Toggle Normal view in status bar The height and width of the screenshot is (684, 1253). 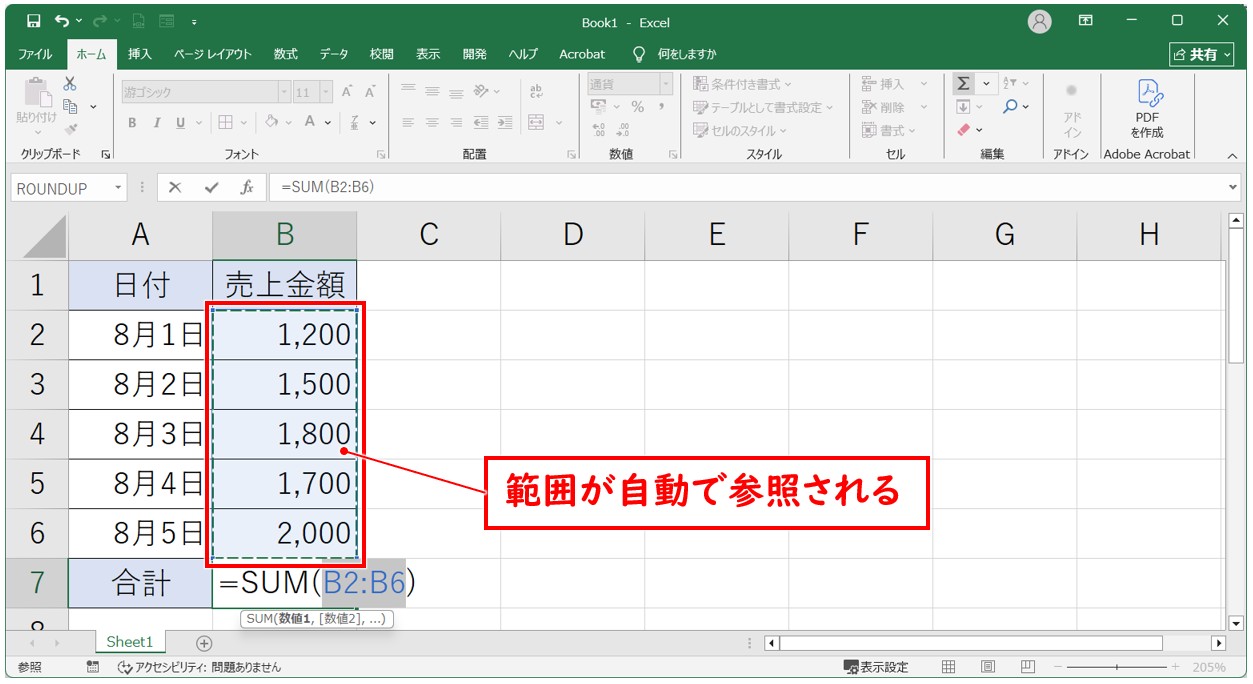[x=948, y=667]
